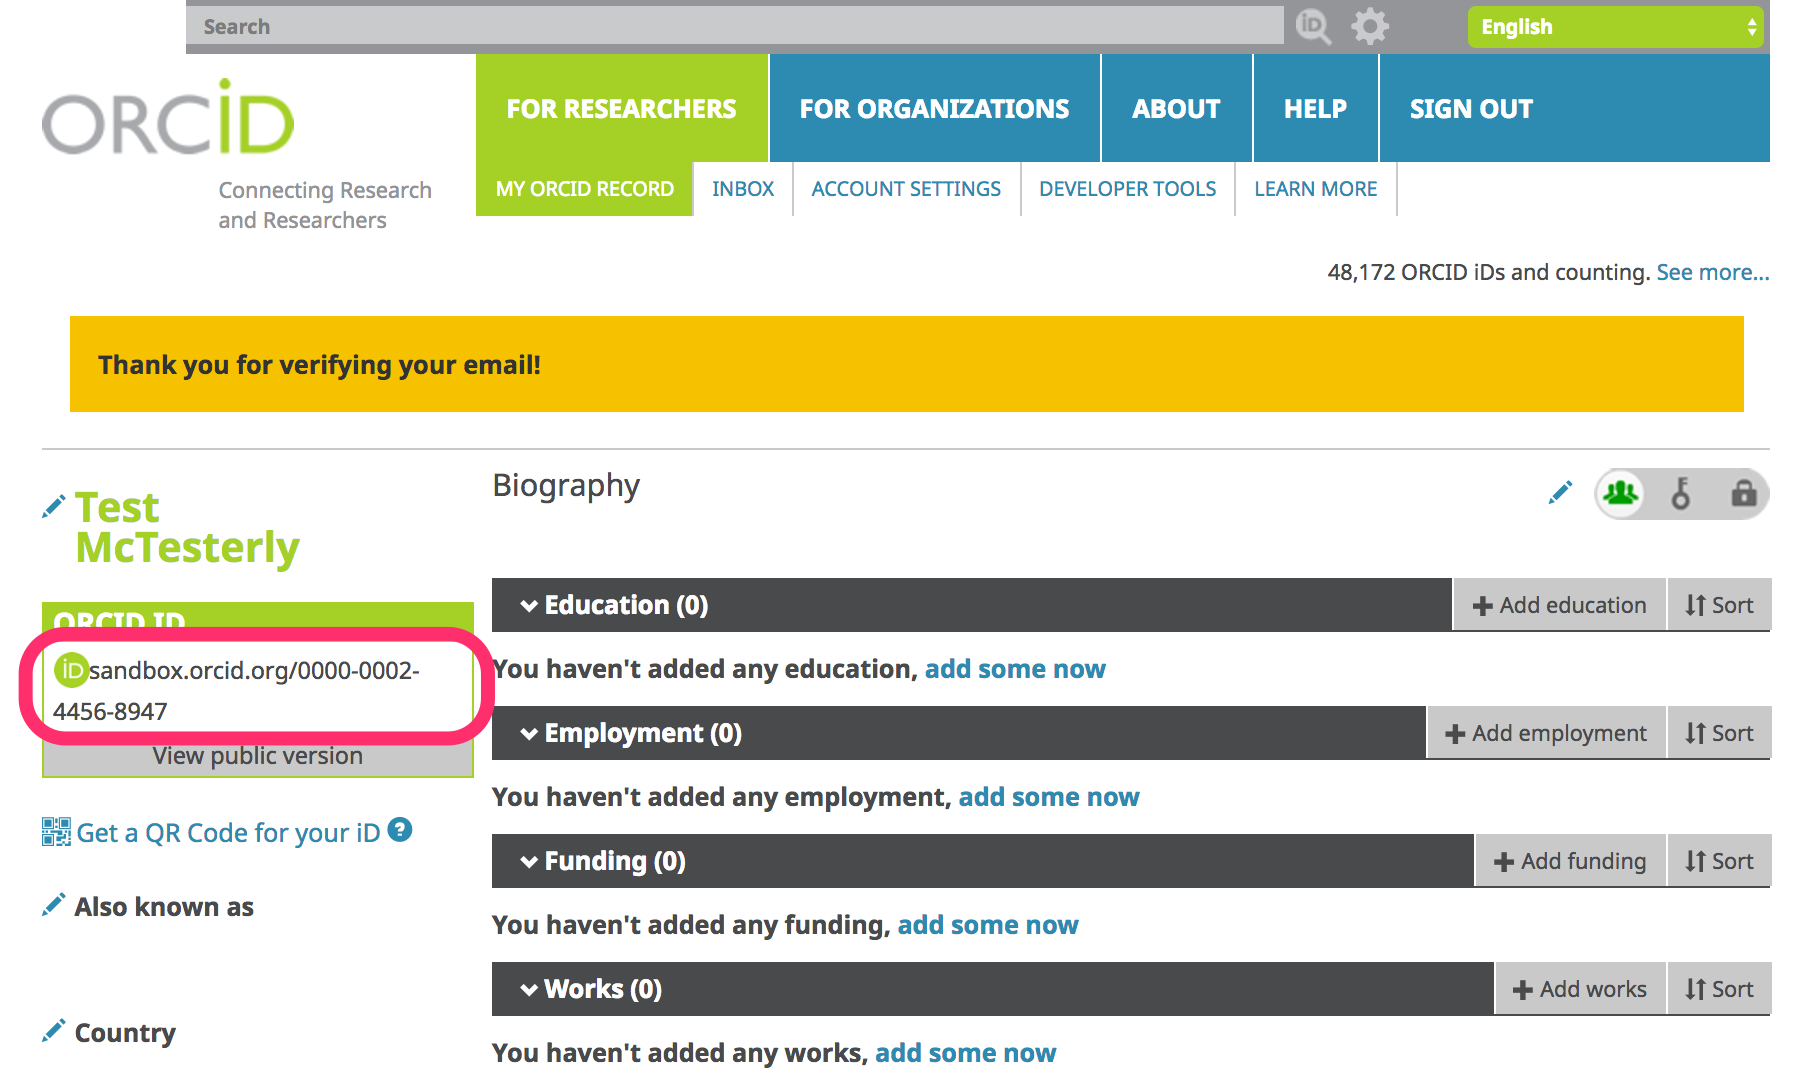Open the search settings gear icon
The image size is (1812, 1078).
(x=1370, y=26)
